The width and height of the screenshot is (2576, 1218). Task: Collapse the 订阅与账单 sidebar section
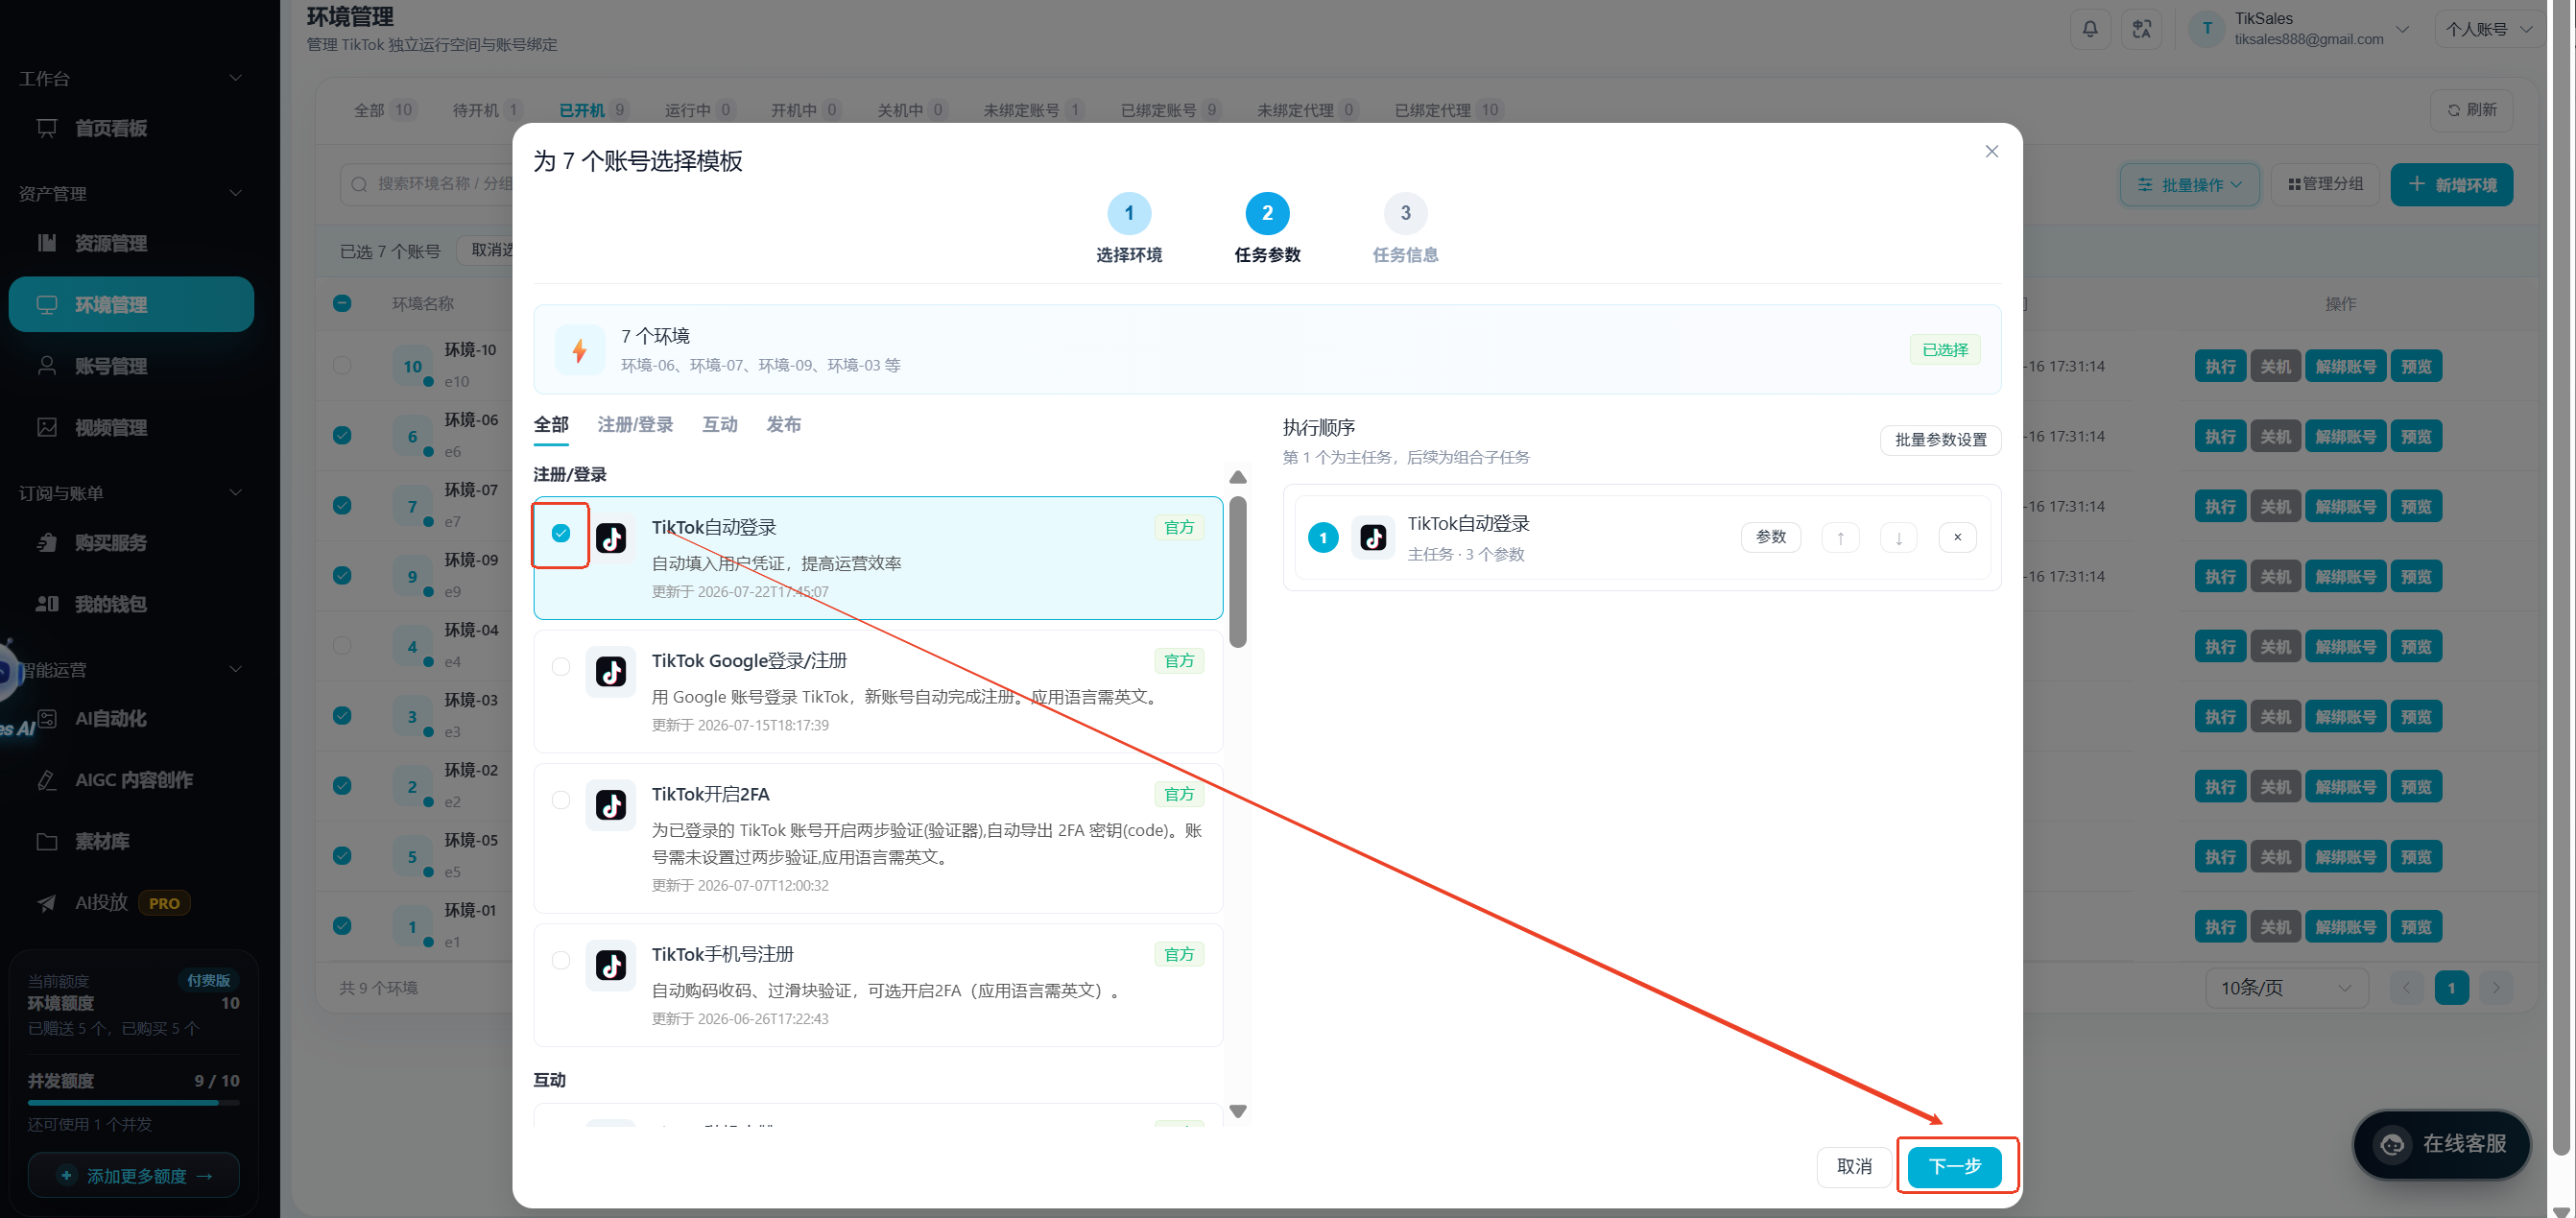(x=236, y=492)
